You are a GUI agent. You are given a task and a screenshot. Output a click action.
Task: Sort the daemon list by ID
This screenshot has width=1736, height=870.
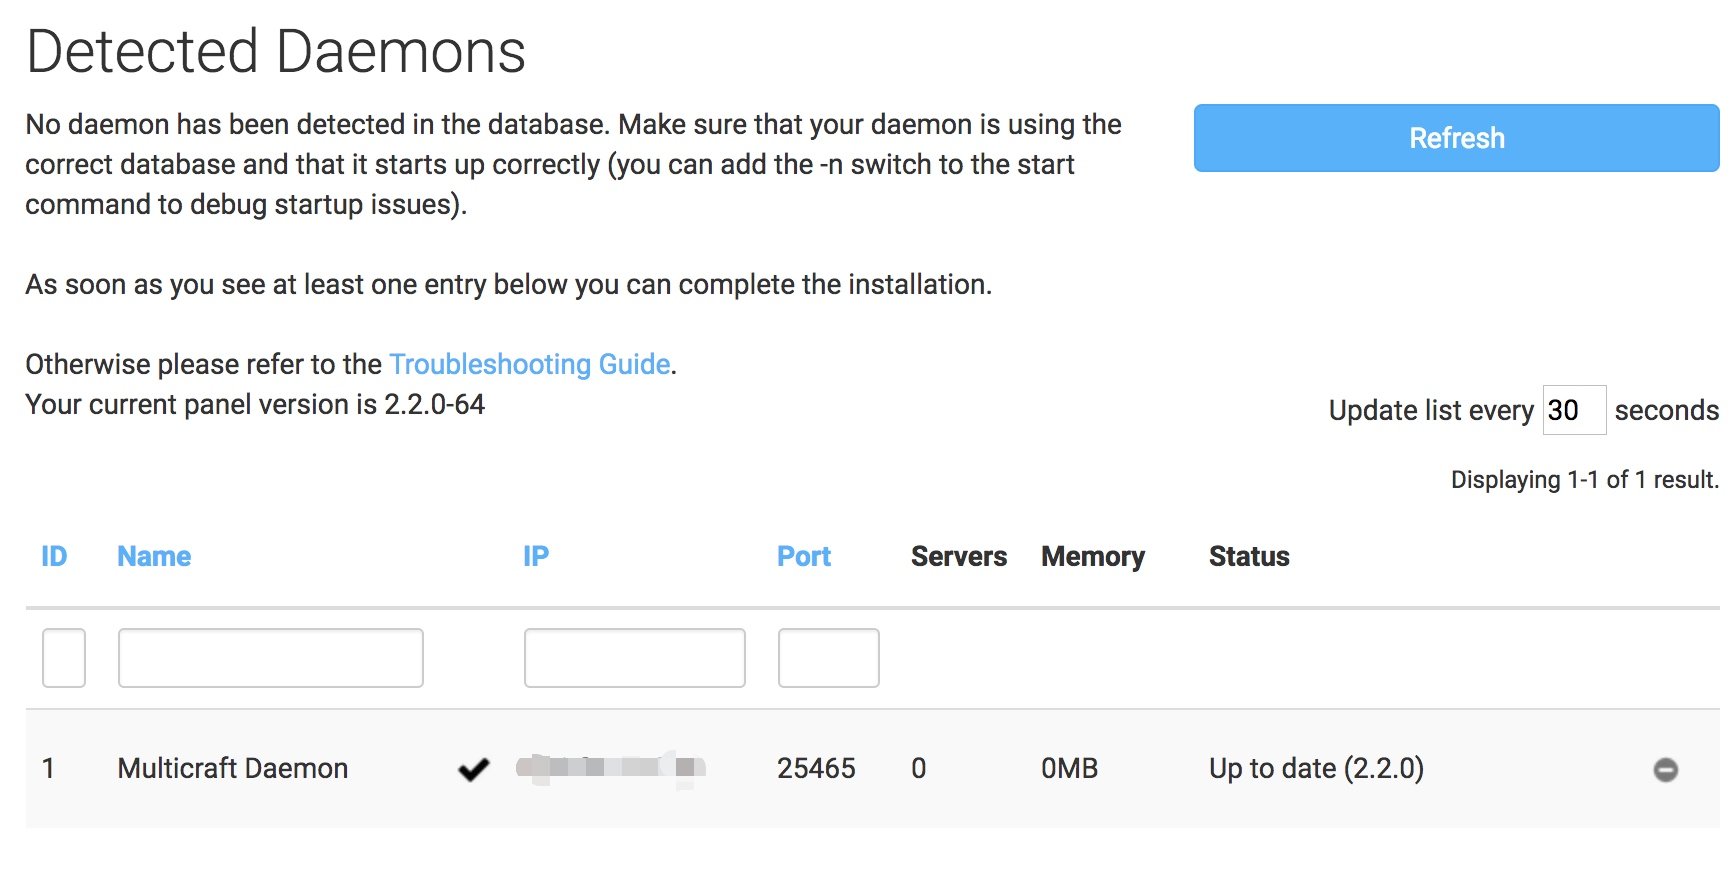pyautogui.click(x=54, y=556)
